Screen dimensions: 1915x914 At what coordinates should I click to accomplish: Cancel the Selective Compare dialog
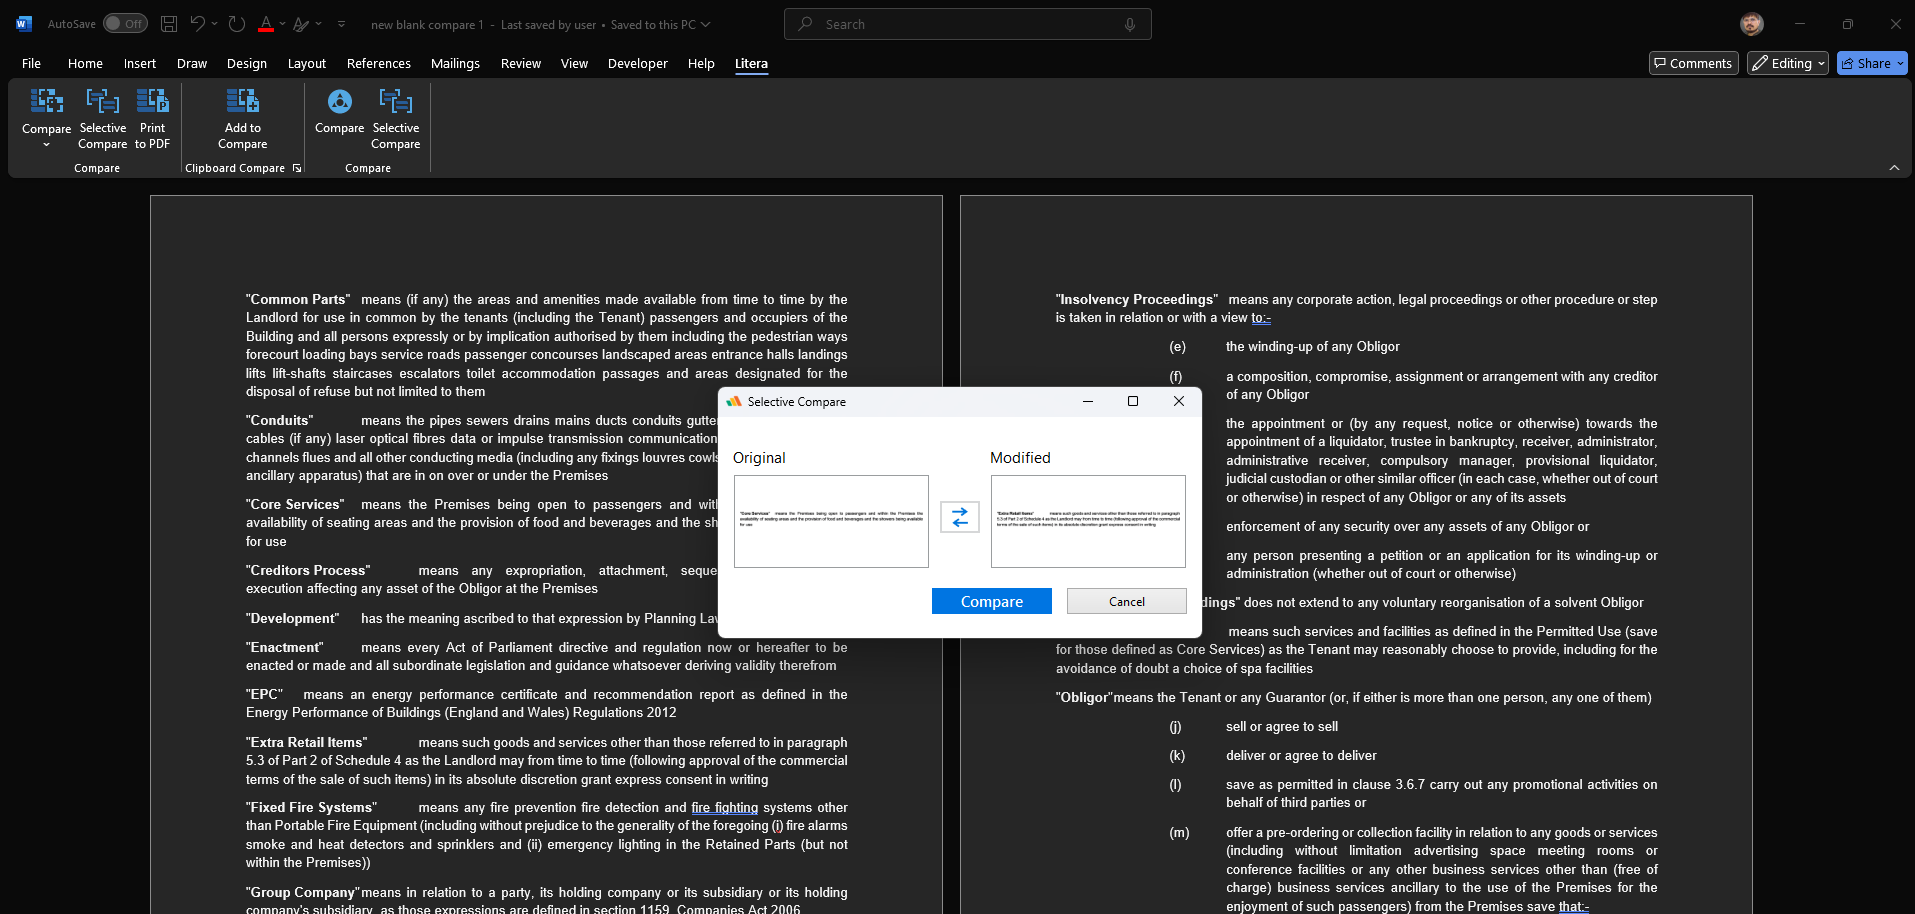click(x=1126, y=601)
